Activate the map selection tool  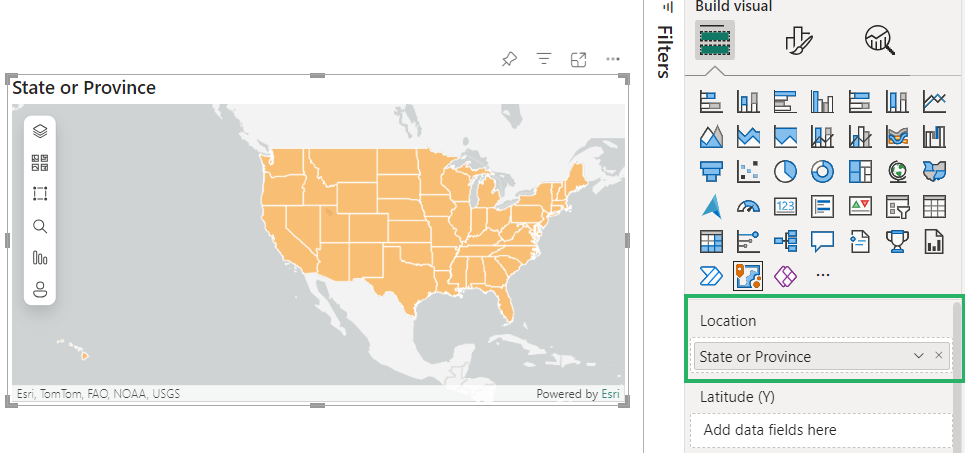click(x=40, y=194)
